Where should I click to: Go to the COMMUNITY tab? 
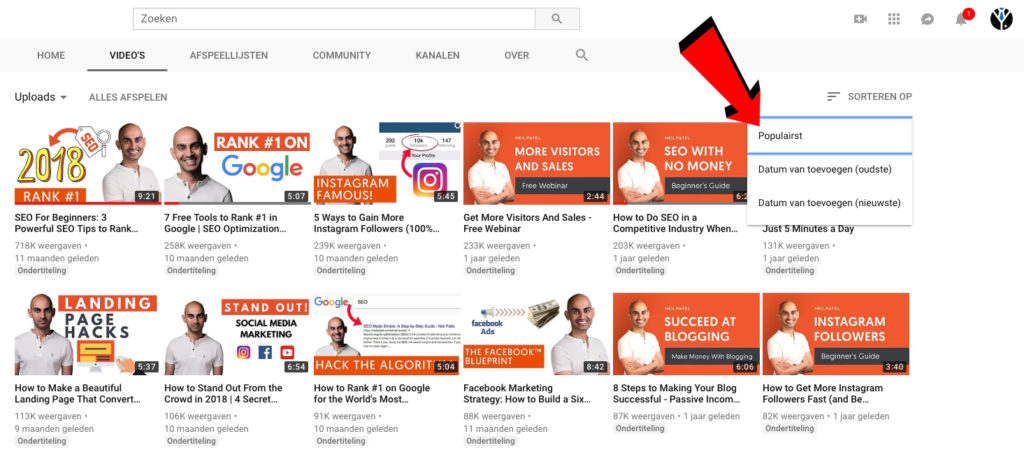click(342, 55)
